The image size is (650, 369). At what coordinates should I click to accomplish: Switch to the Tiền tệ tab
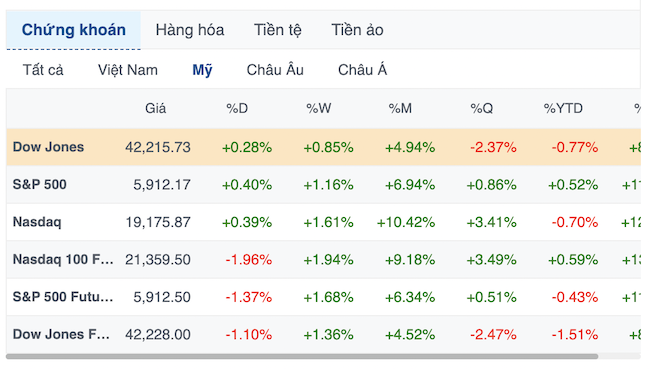[x=278, y=30]
